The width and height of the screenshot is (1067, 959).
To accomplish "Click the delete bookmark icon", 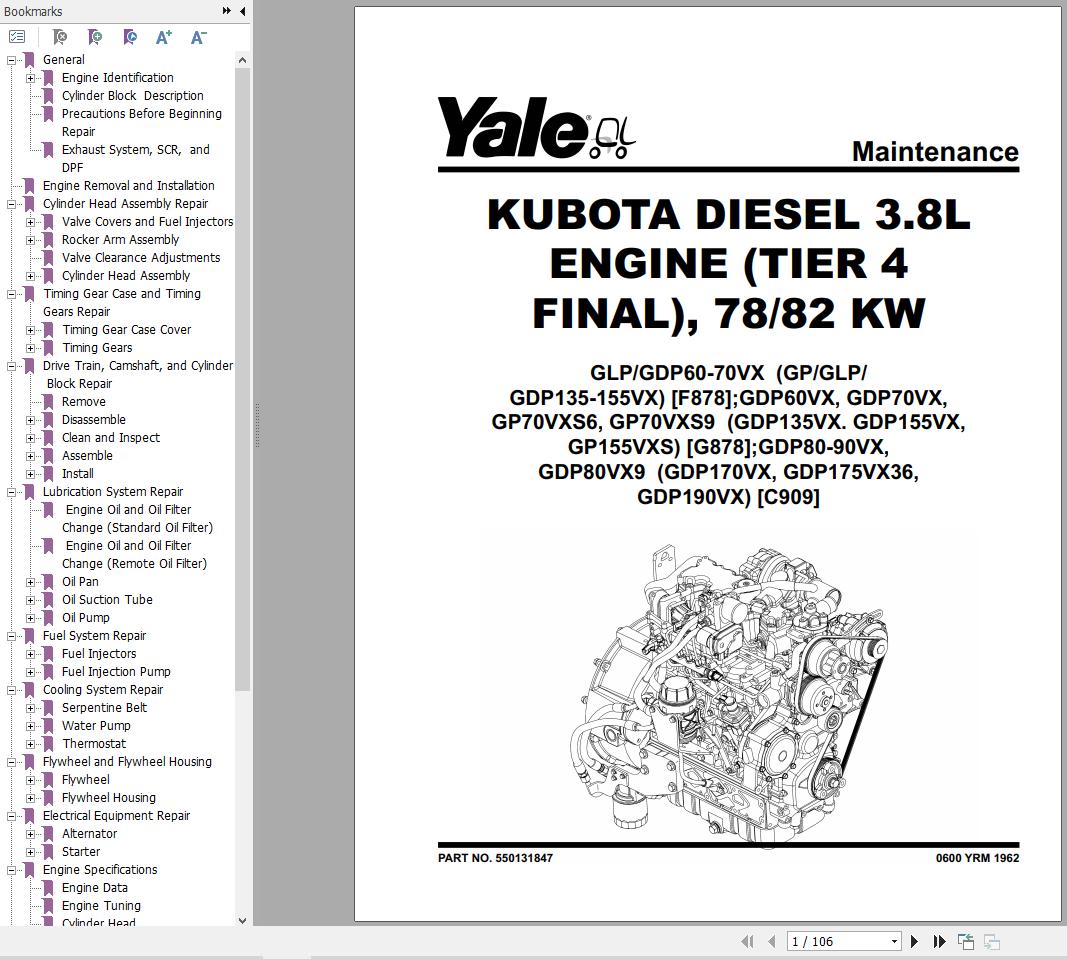I will (x=60, y=37).
